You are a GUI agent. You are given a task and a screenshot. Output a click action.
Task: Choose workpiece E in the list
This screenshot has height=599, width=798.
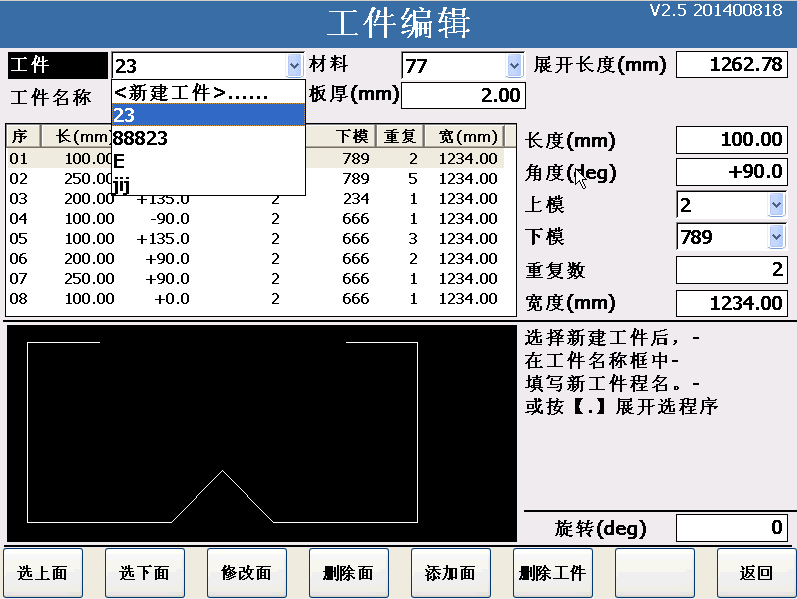coord(209,161)
